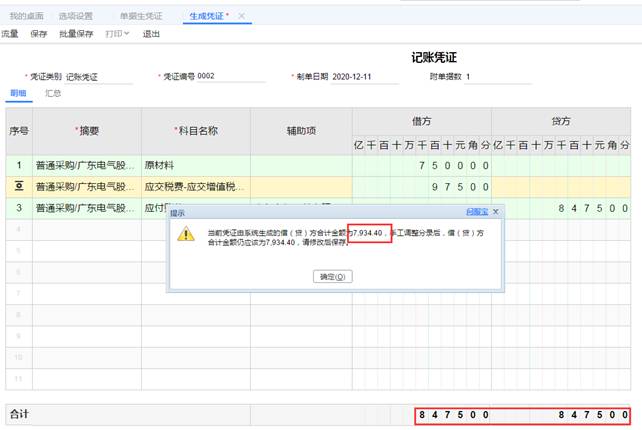Screen dimensions: 642x430
Task: Switch to 我的桌面 tab
Action: click(x=27, y=17)
